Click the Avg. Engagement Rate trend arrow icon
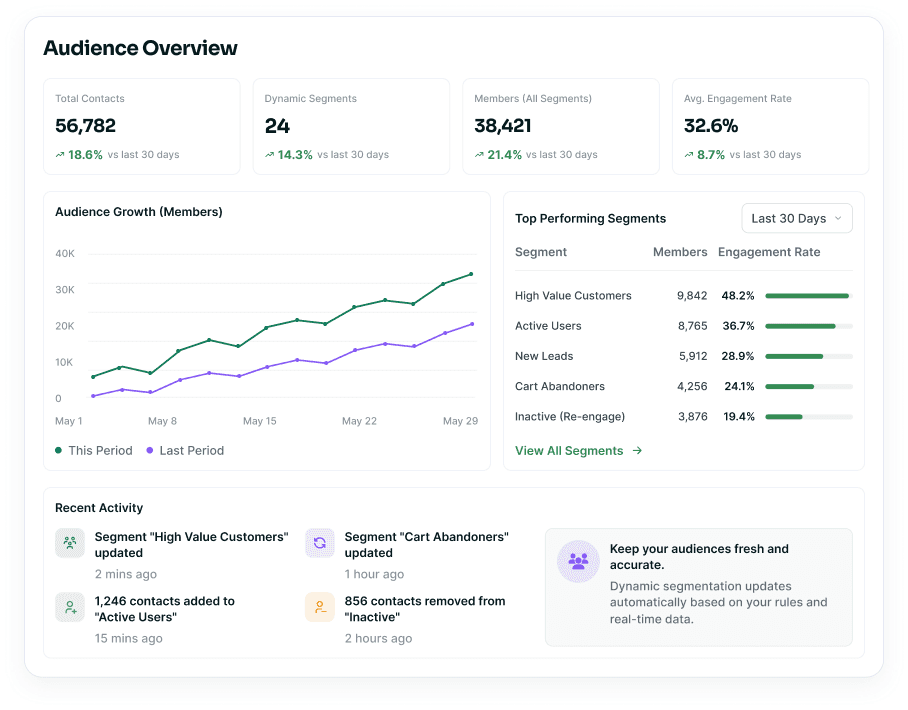908x710 pixels. pos(689,155)
